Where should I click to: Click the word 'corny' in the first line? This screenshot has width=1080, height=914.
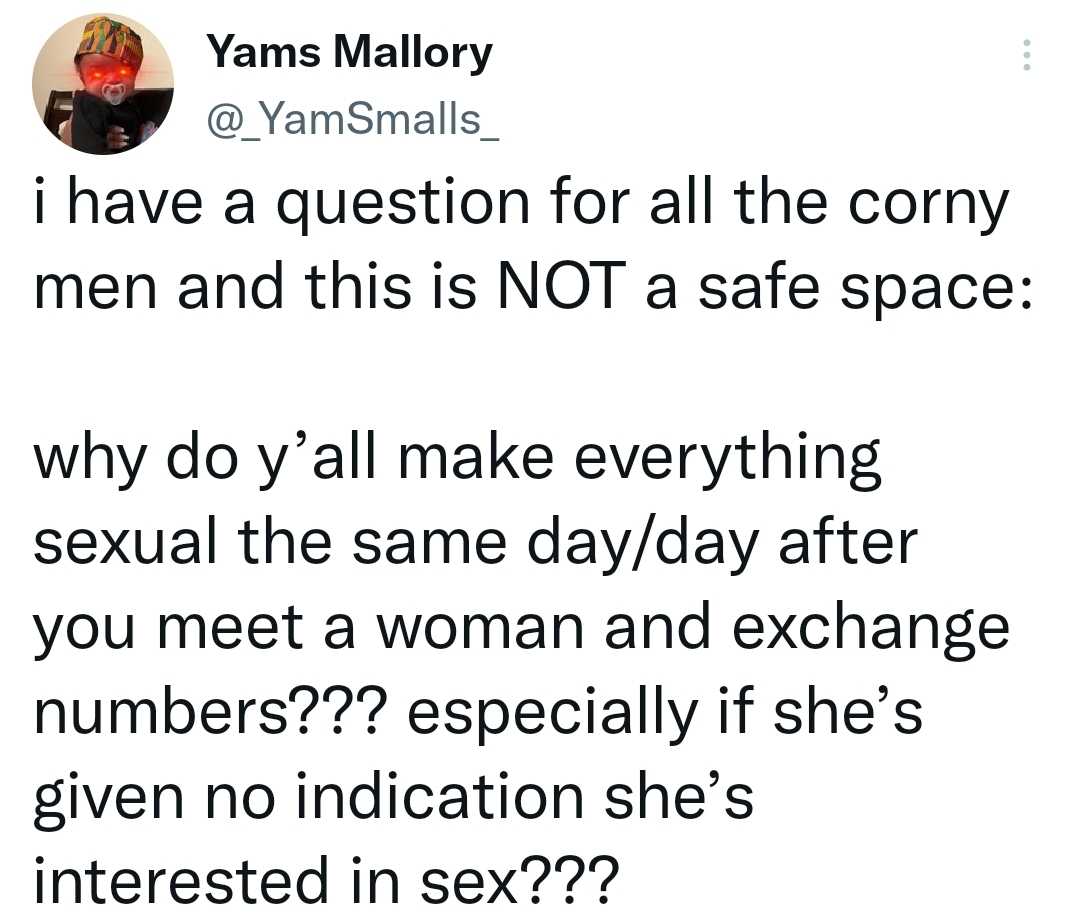click(928, 207)
